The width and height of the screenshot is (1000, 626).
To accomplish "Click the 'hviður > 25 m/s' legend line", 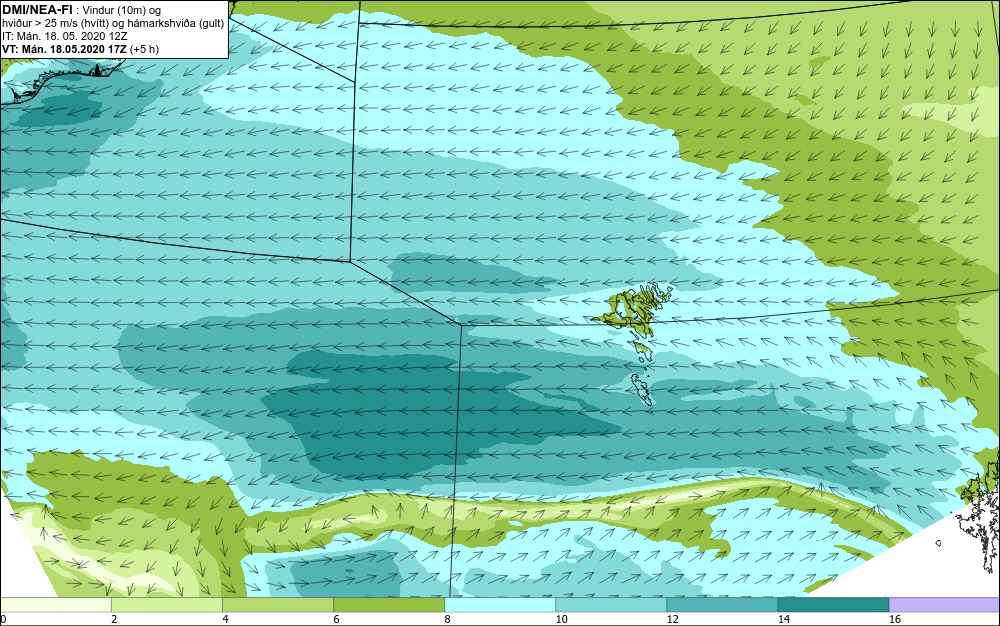I will point(113,24).
